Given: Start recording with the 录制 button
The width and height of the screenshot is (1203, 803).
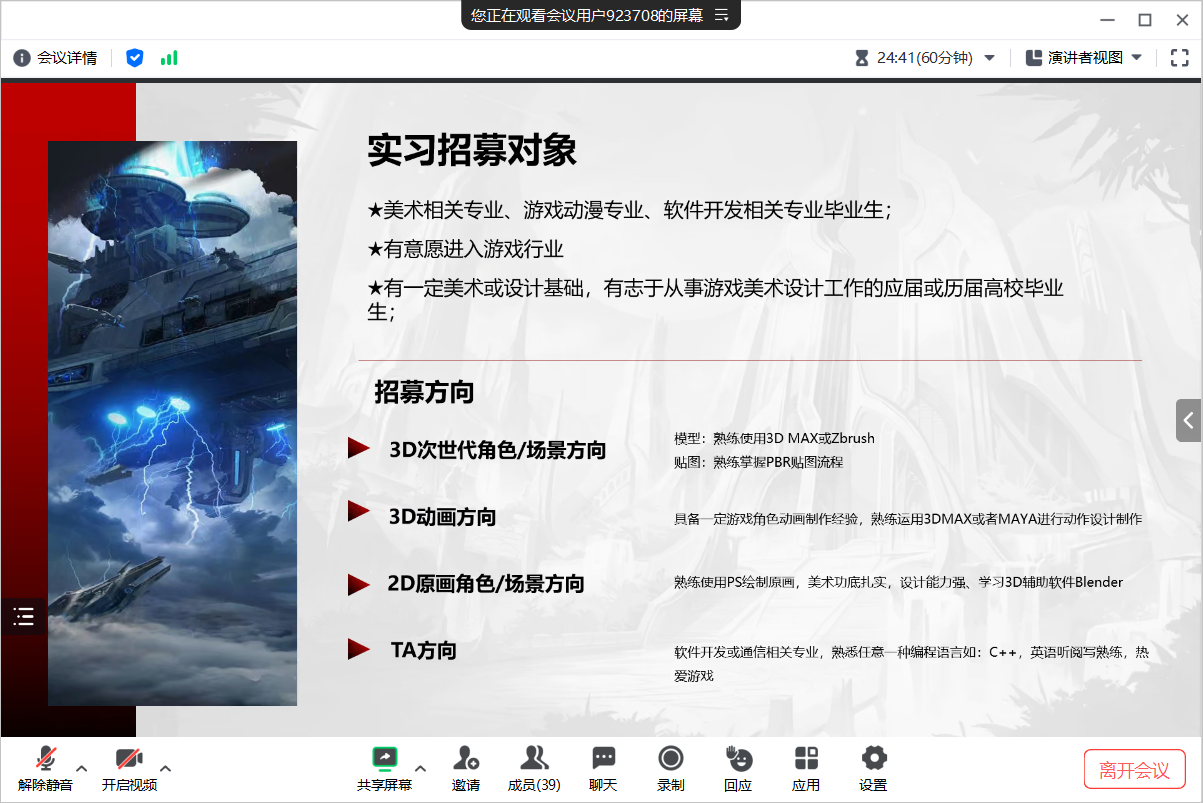Looking at the screenshot, I should pyautogui.click(x=671, y=768).
